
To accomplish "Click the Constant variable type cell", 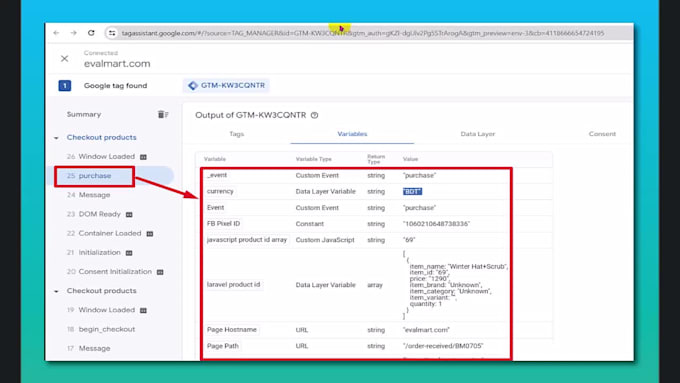I will 310,224.
